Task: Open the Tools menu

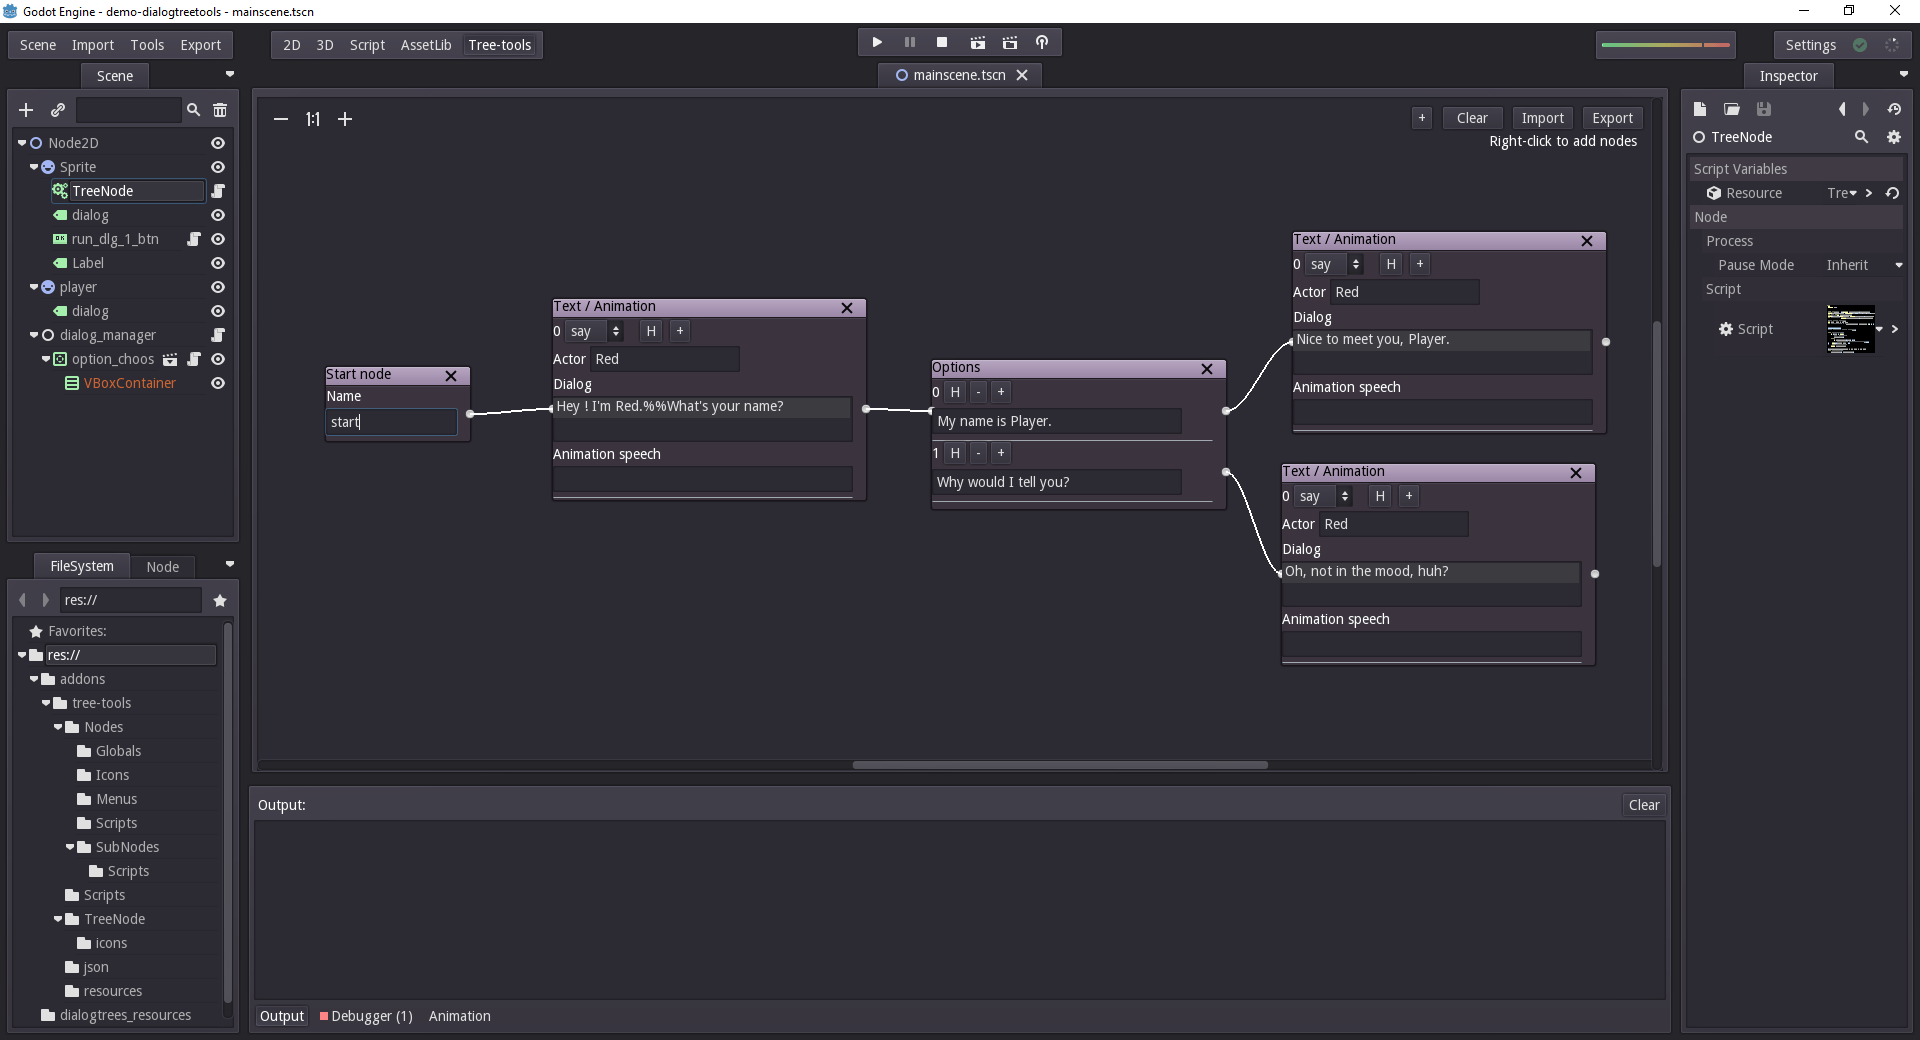Action: tap(146, 44)
